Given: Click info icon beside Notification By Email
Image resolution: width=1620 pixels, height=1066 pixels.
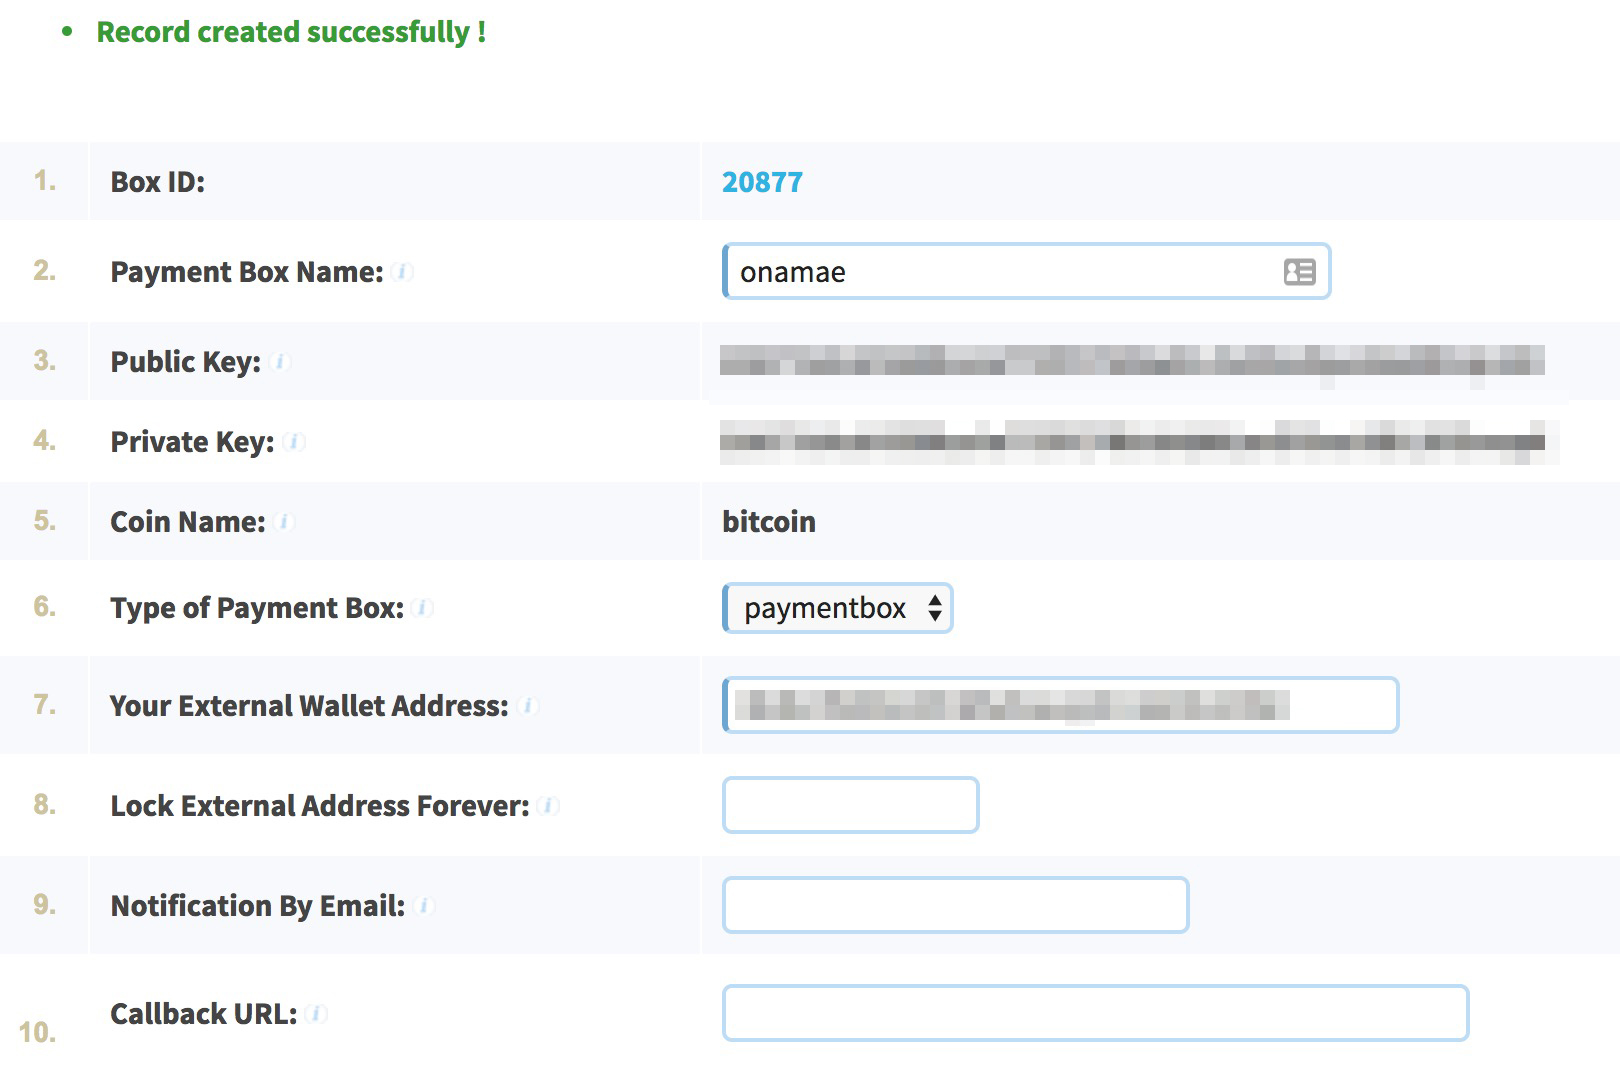Looking at the screenshot, I should coord(424,906).
